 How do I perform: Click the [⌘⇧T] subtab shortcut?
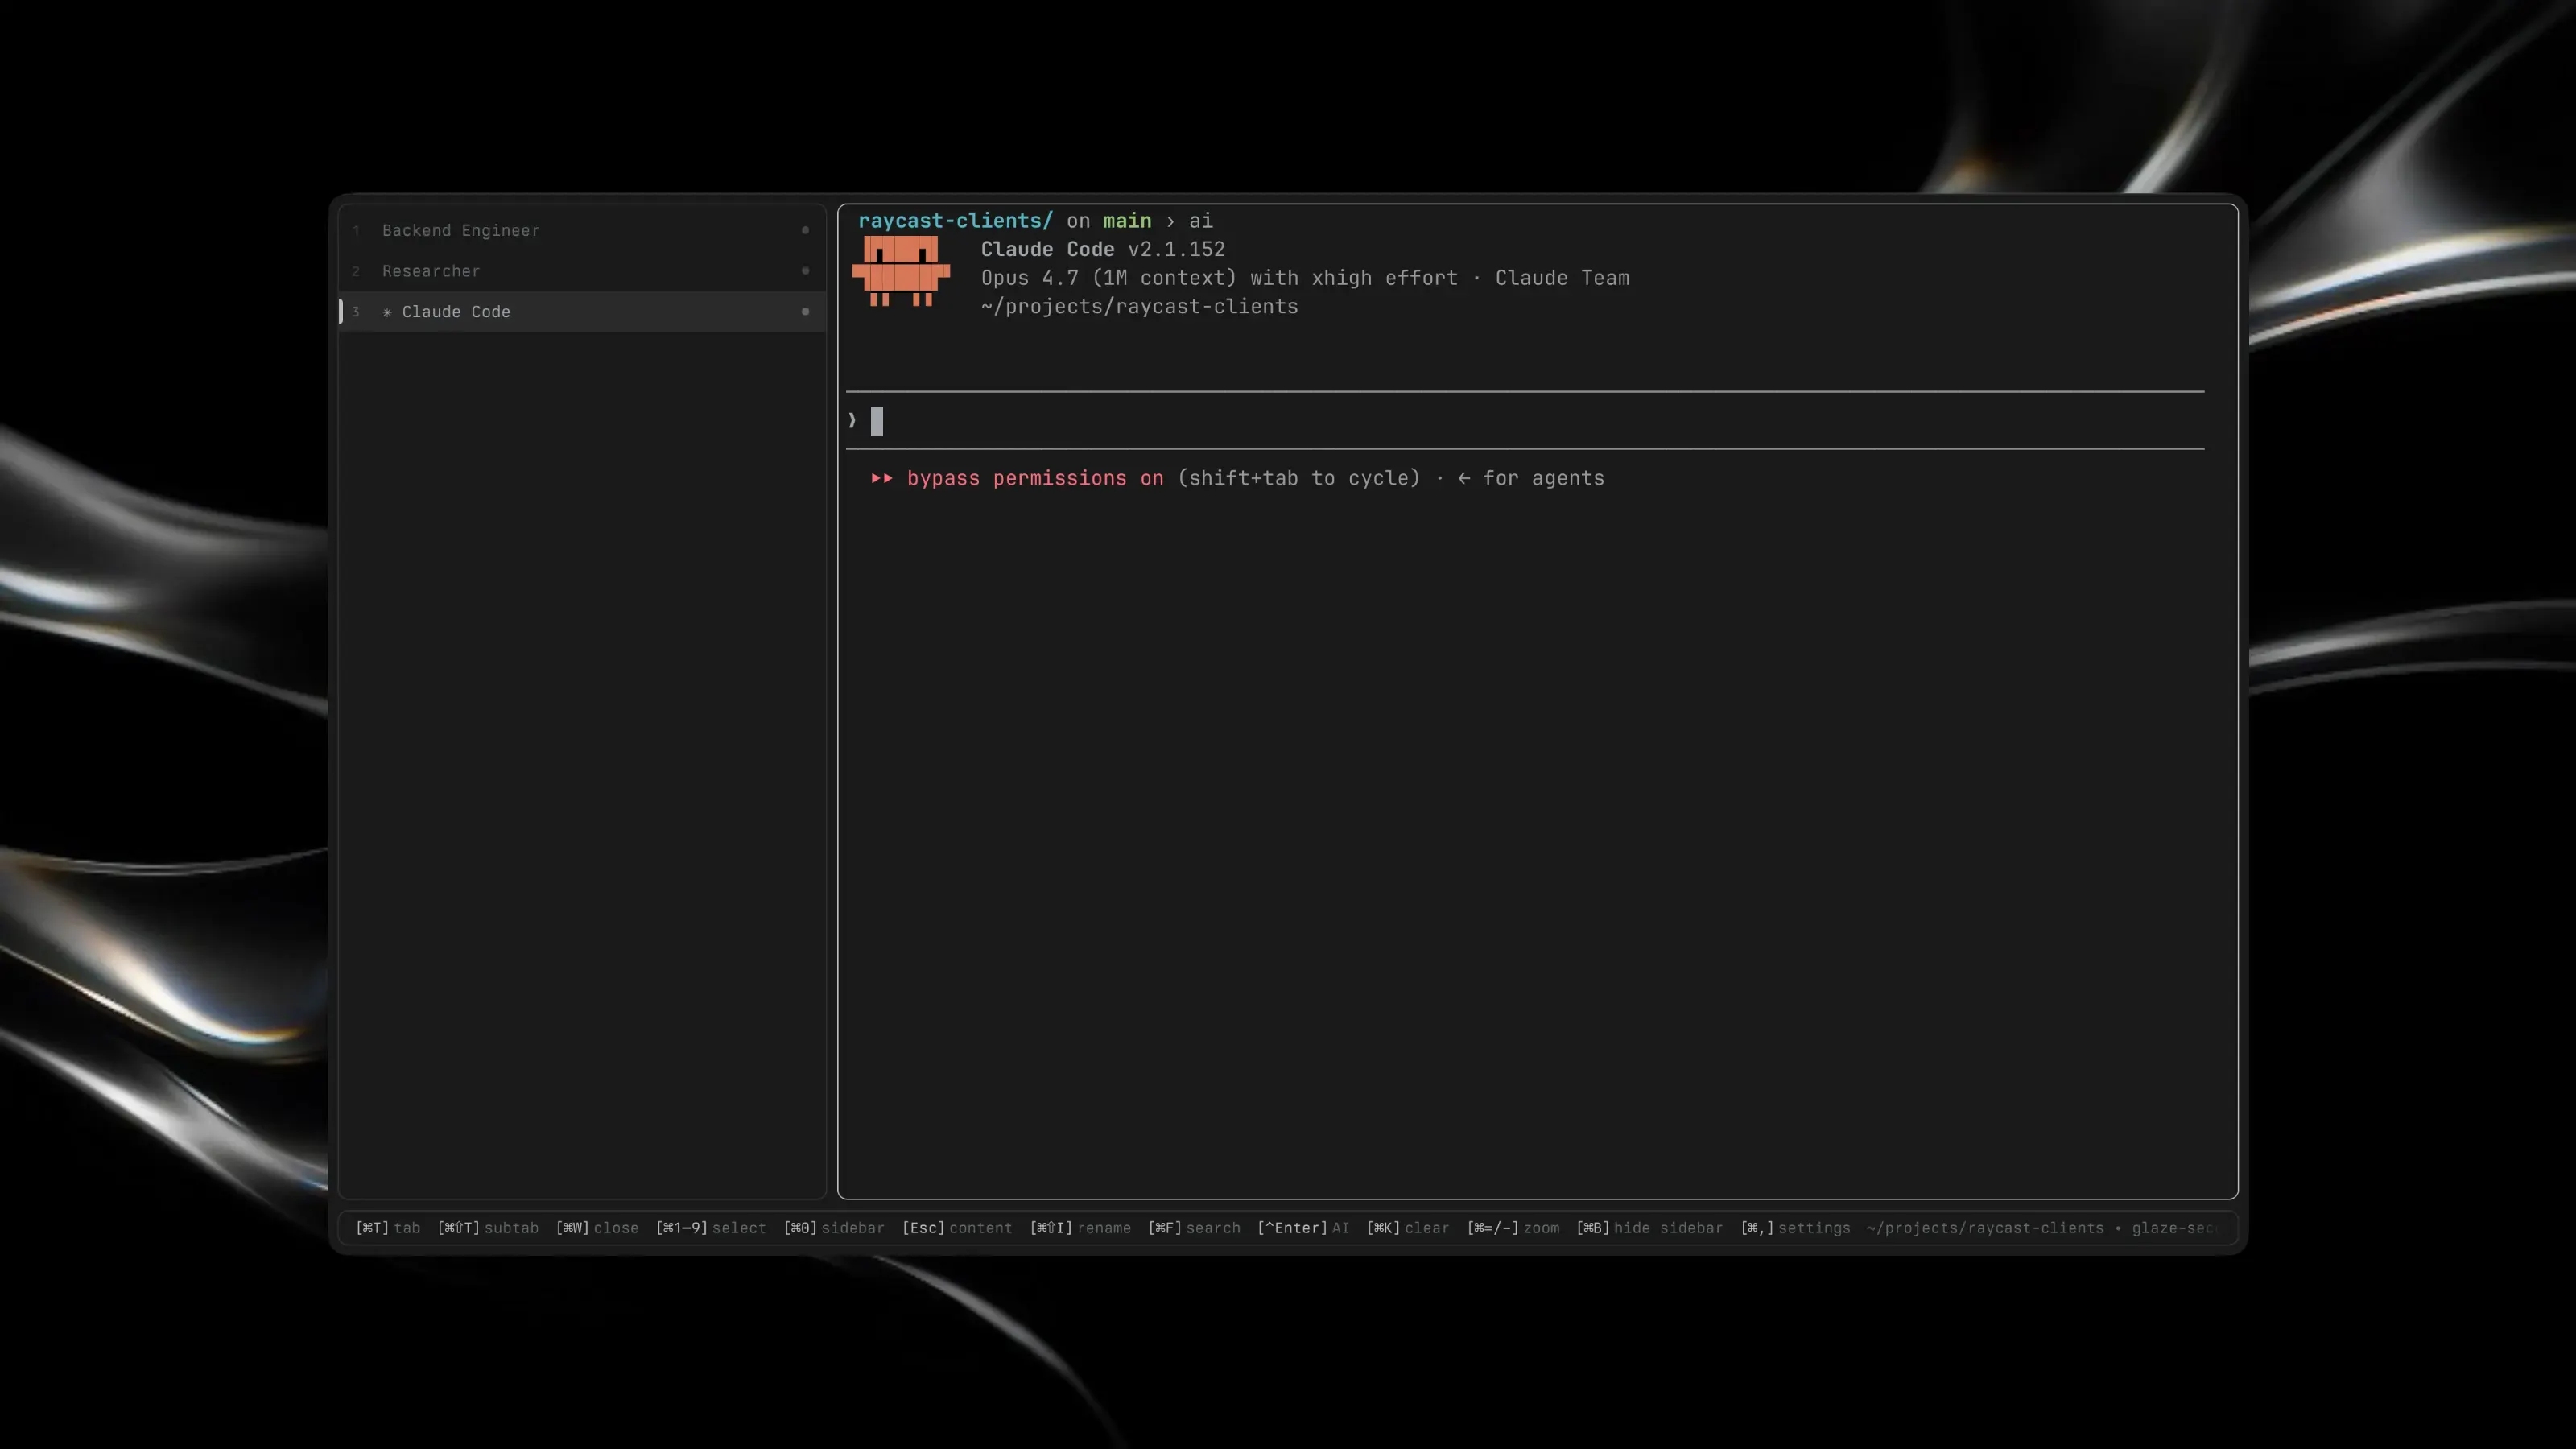click(x=488, y=1228)
